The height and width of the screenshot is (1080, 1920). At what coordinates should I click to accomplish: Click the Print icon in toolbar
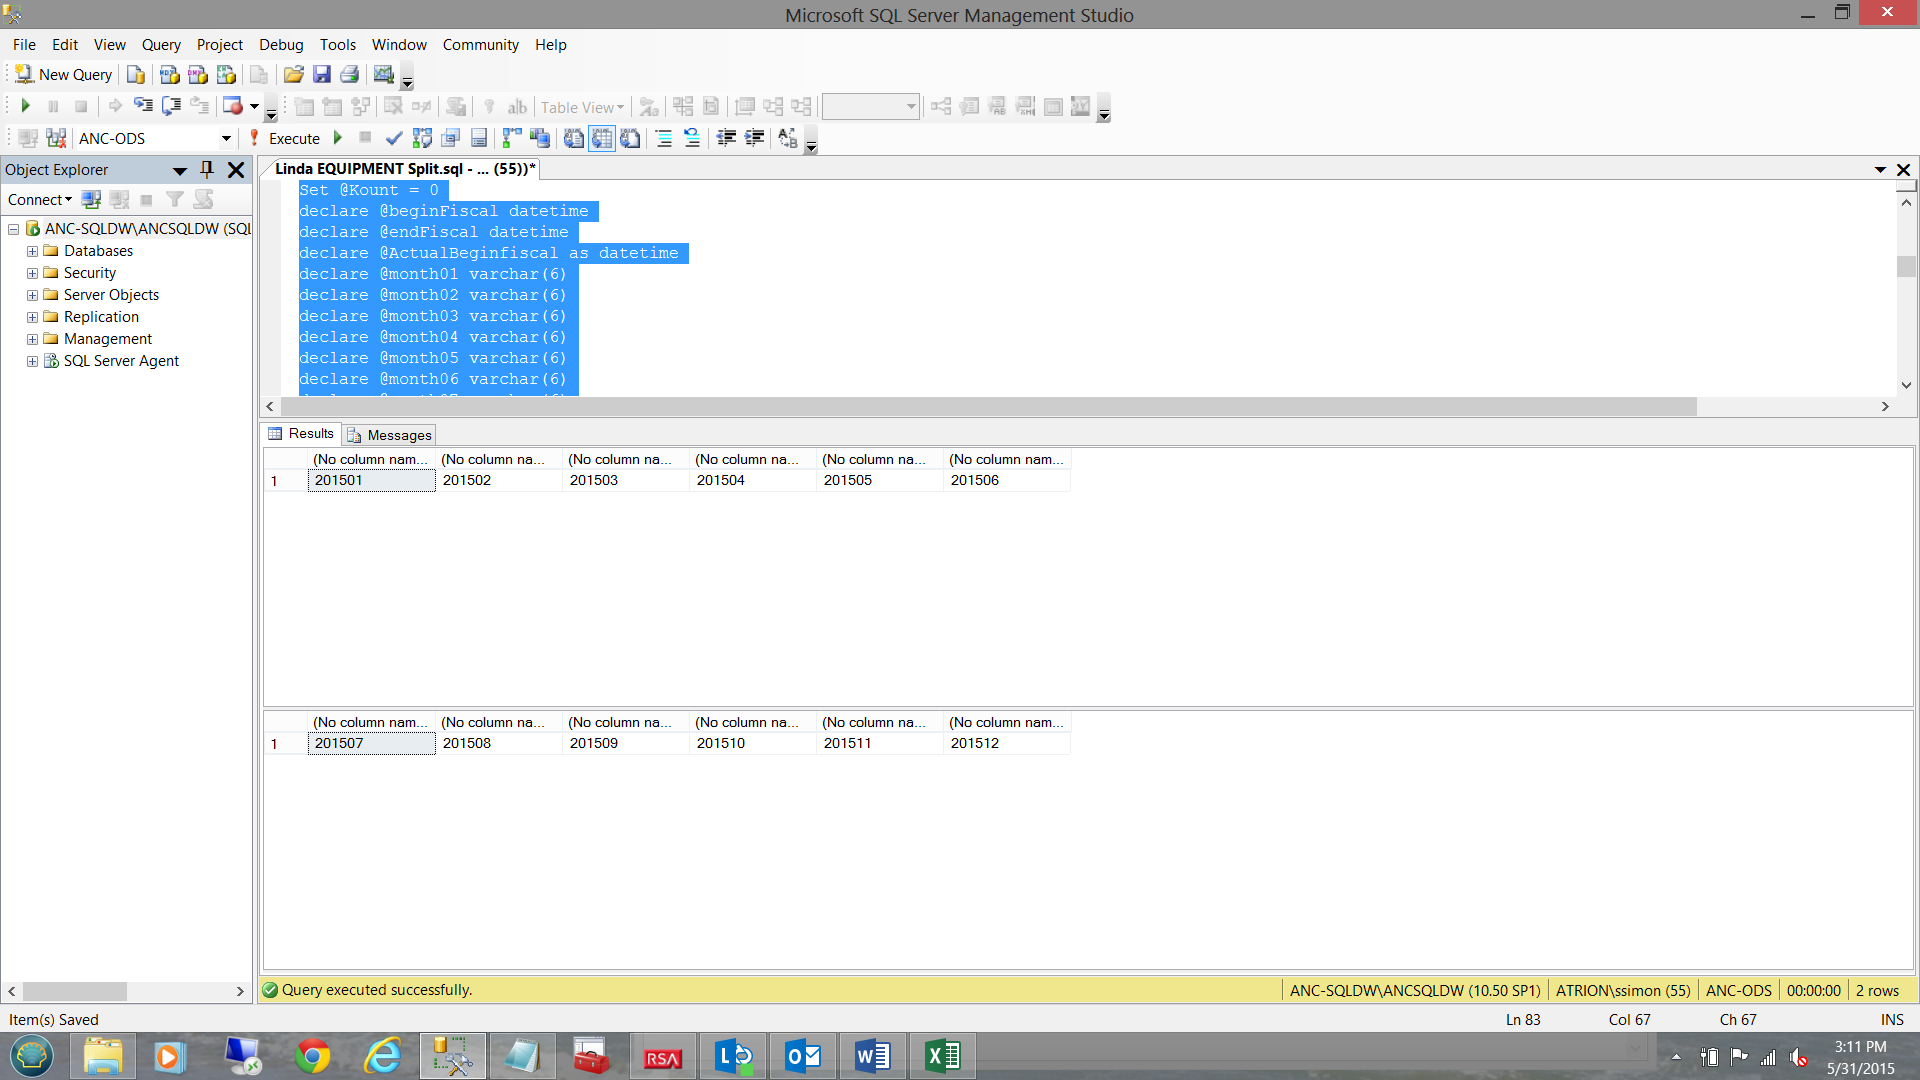(x=349, y=75)
